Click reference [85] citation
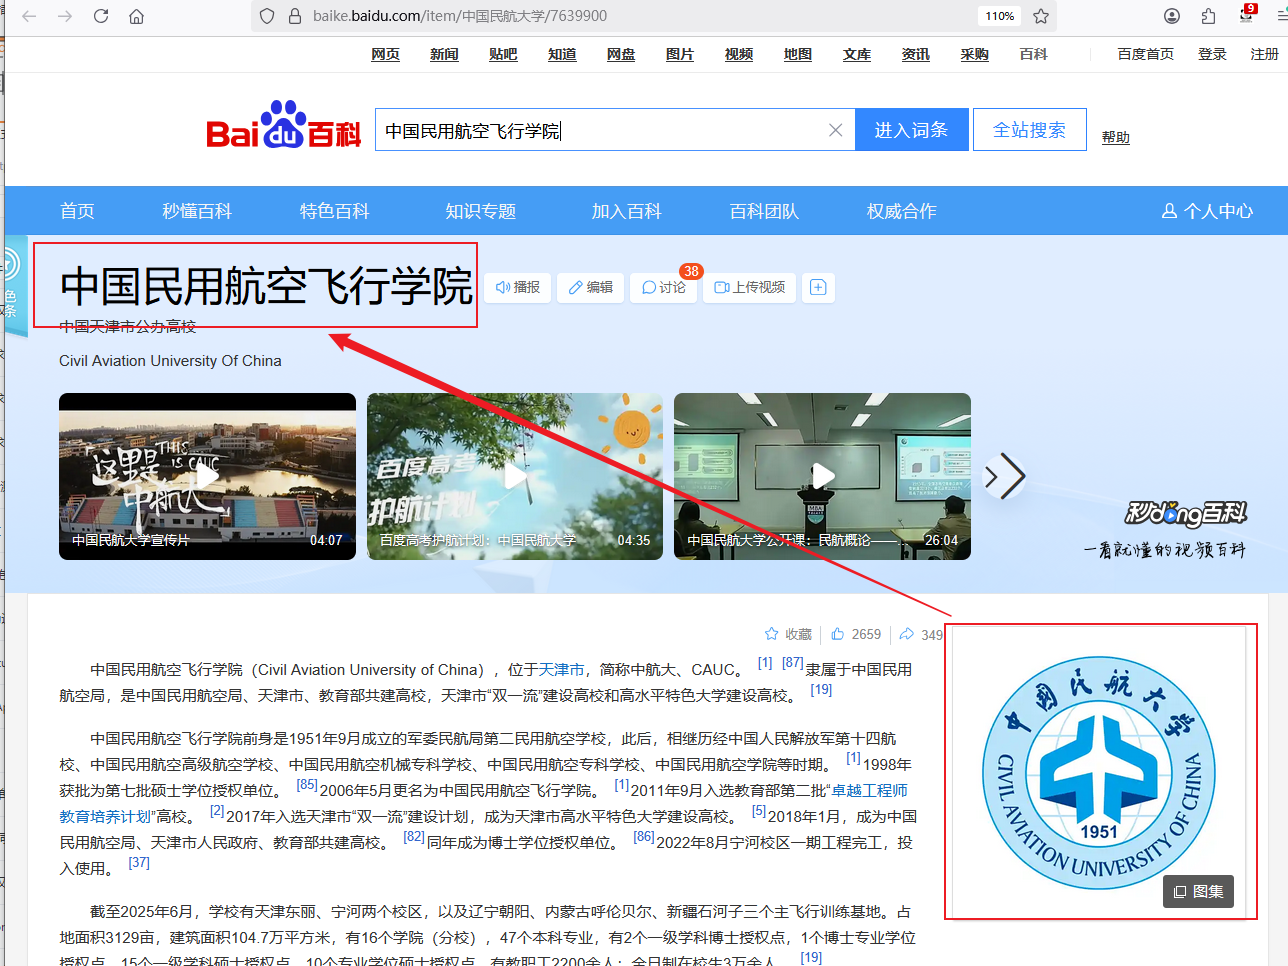1288x966 pixels. point(307,785)
